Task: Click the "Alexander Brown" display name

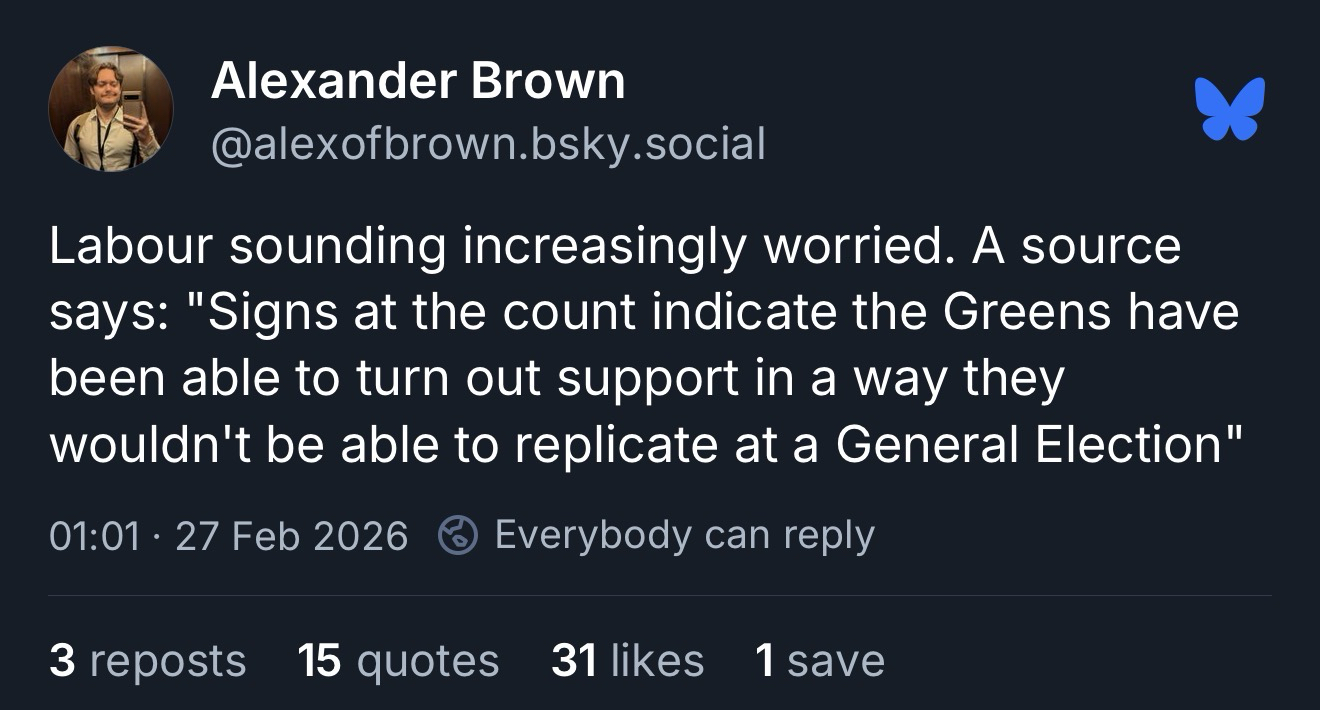Action: (418, 81)
